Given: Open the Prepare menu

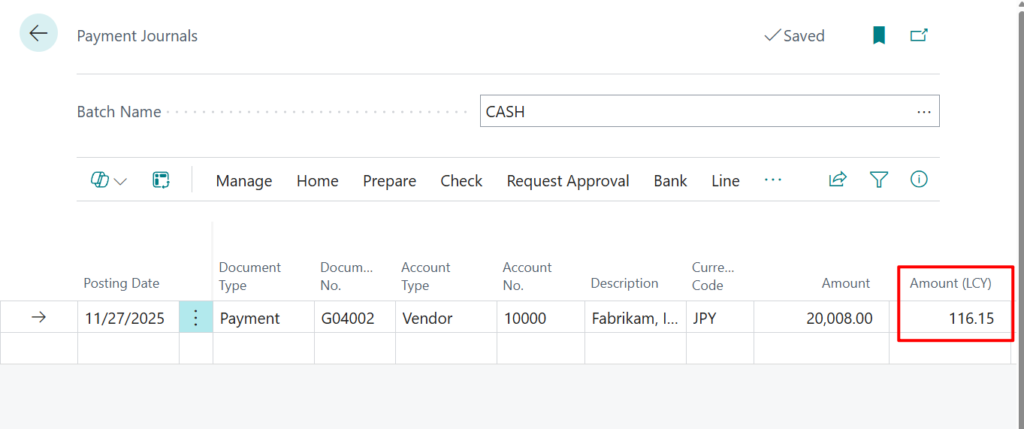Looking at the screenshot, I should pyautogui.click(x=389, y=181).
